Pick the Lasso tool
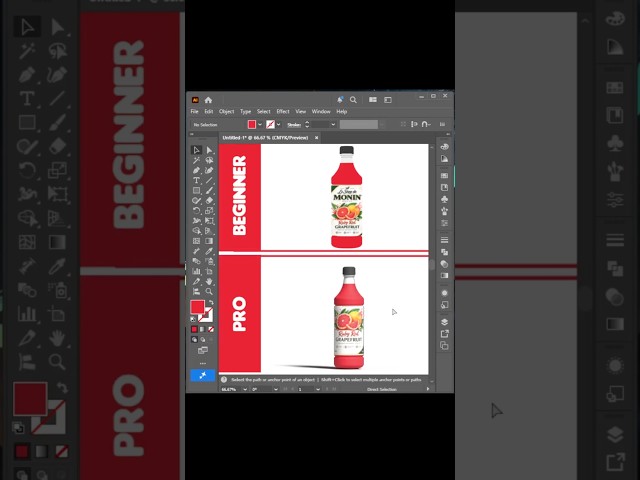This screenshot has height=480, width=640. coord(209,160)
